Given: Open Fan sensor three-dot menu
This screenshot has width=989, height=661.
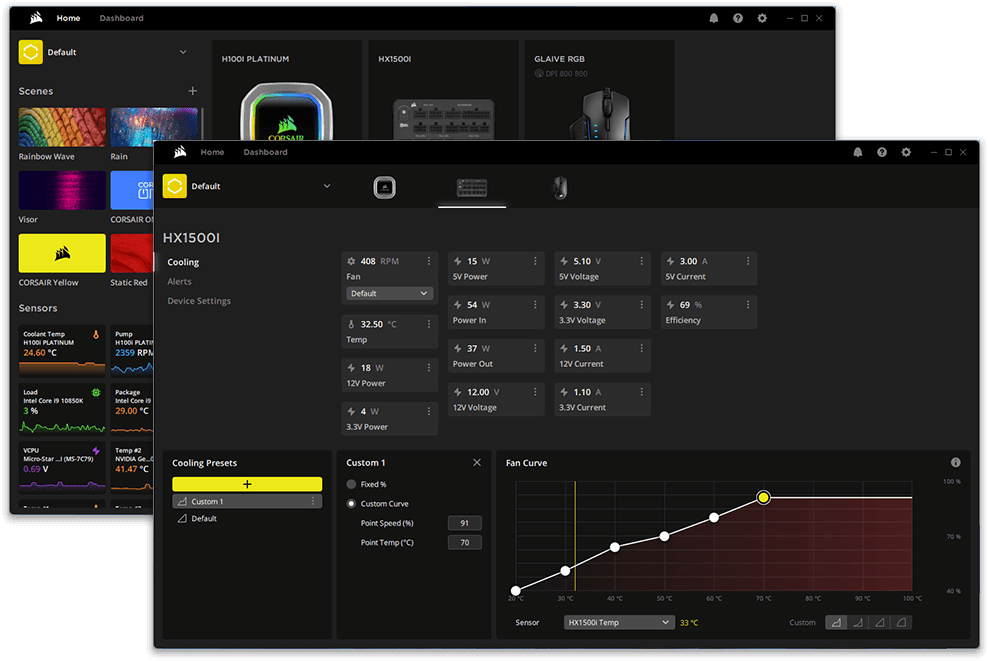Looking at the screenshot, I should [x=429, y=261].
